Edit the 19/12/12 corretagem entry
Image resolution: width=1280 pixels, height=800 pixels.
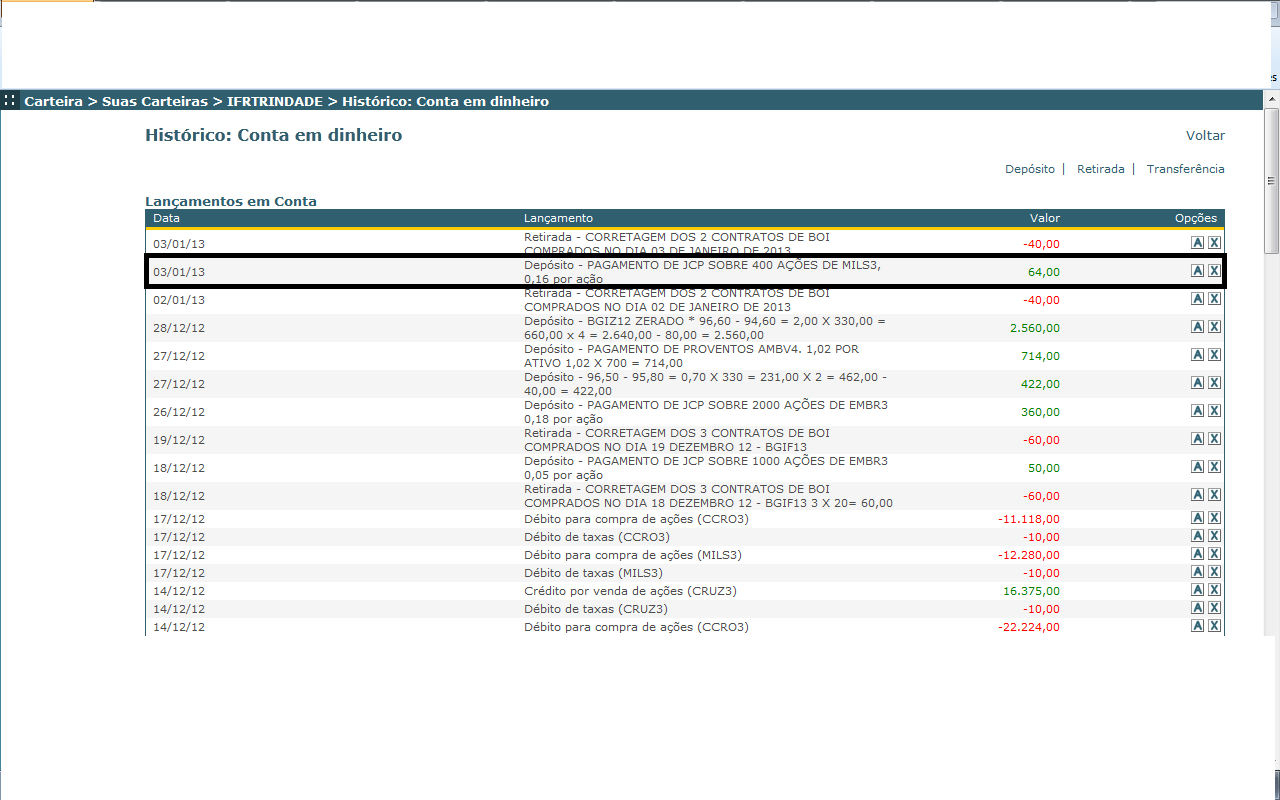[x=1197, y=439]
